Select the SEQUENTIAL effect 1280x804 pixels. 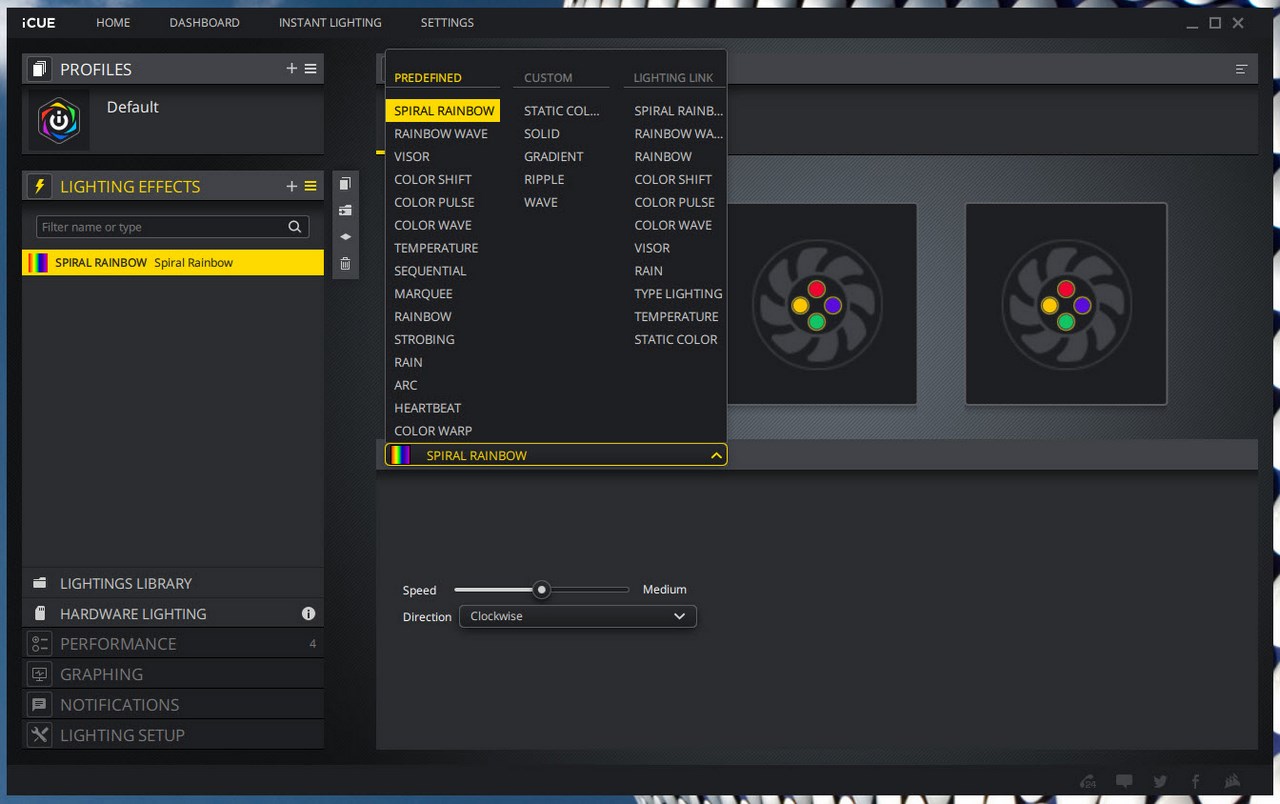pyautogui.click(x=430, y=271)
